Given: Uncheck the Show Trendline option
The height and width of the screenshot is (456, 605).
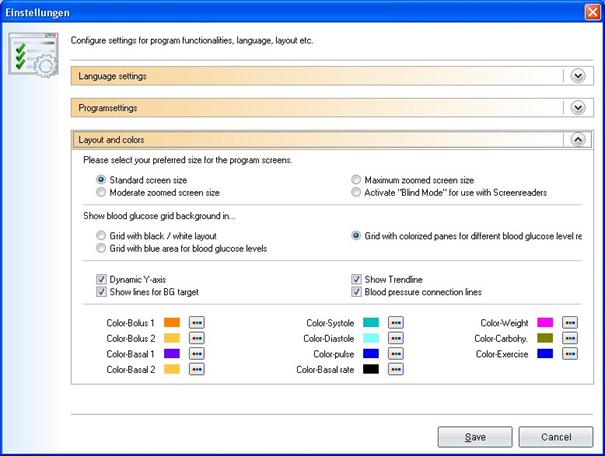Looking at the screenshot, I should tap(357, 279).
